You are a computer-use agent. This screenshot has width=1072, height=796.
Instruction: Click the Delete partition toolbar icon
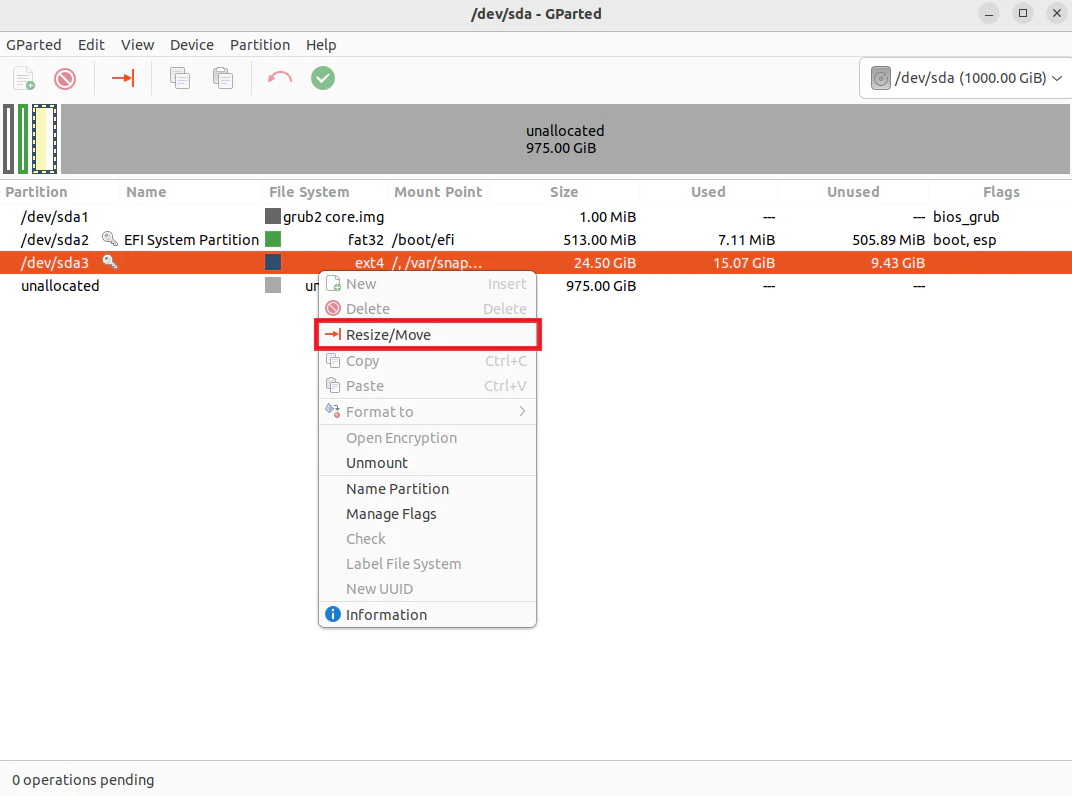(x=65, y=78)
